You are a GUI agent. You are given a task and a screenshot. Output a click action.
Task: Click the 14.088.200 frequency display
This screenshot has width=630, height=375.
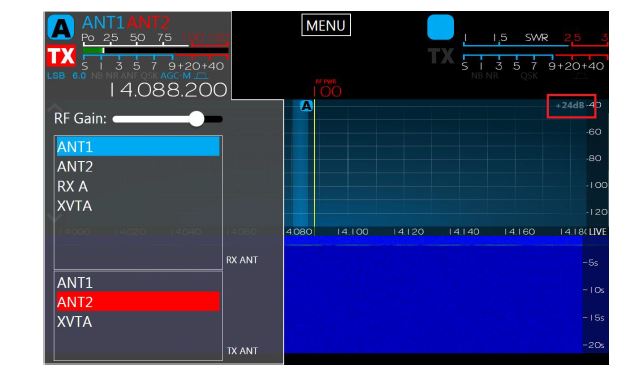click(168, 90)
